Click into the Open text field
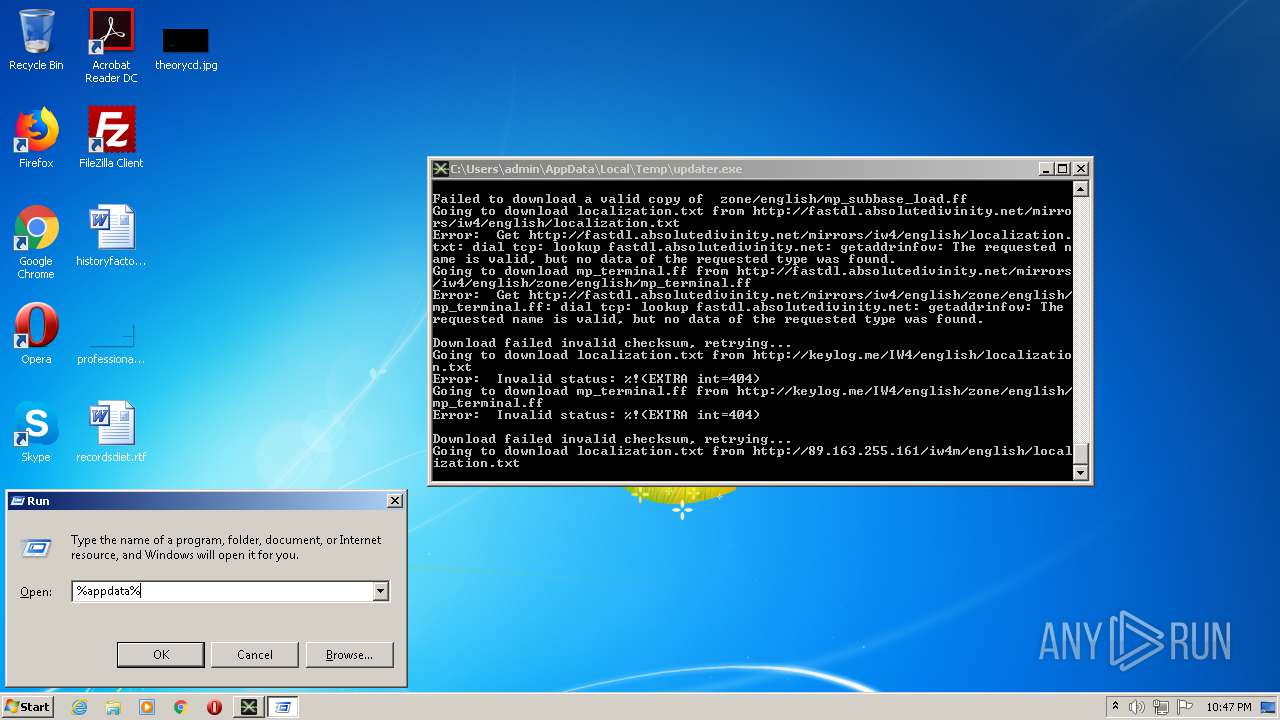1280x720 pixels. point(222,591)
